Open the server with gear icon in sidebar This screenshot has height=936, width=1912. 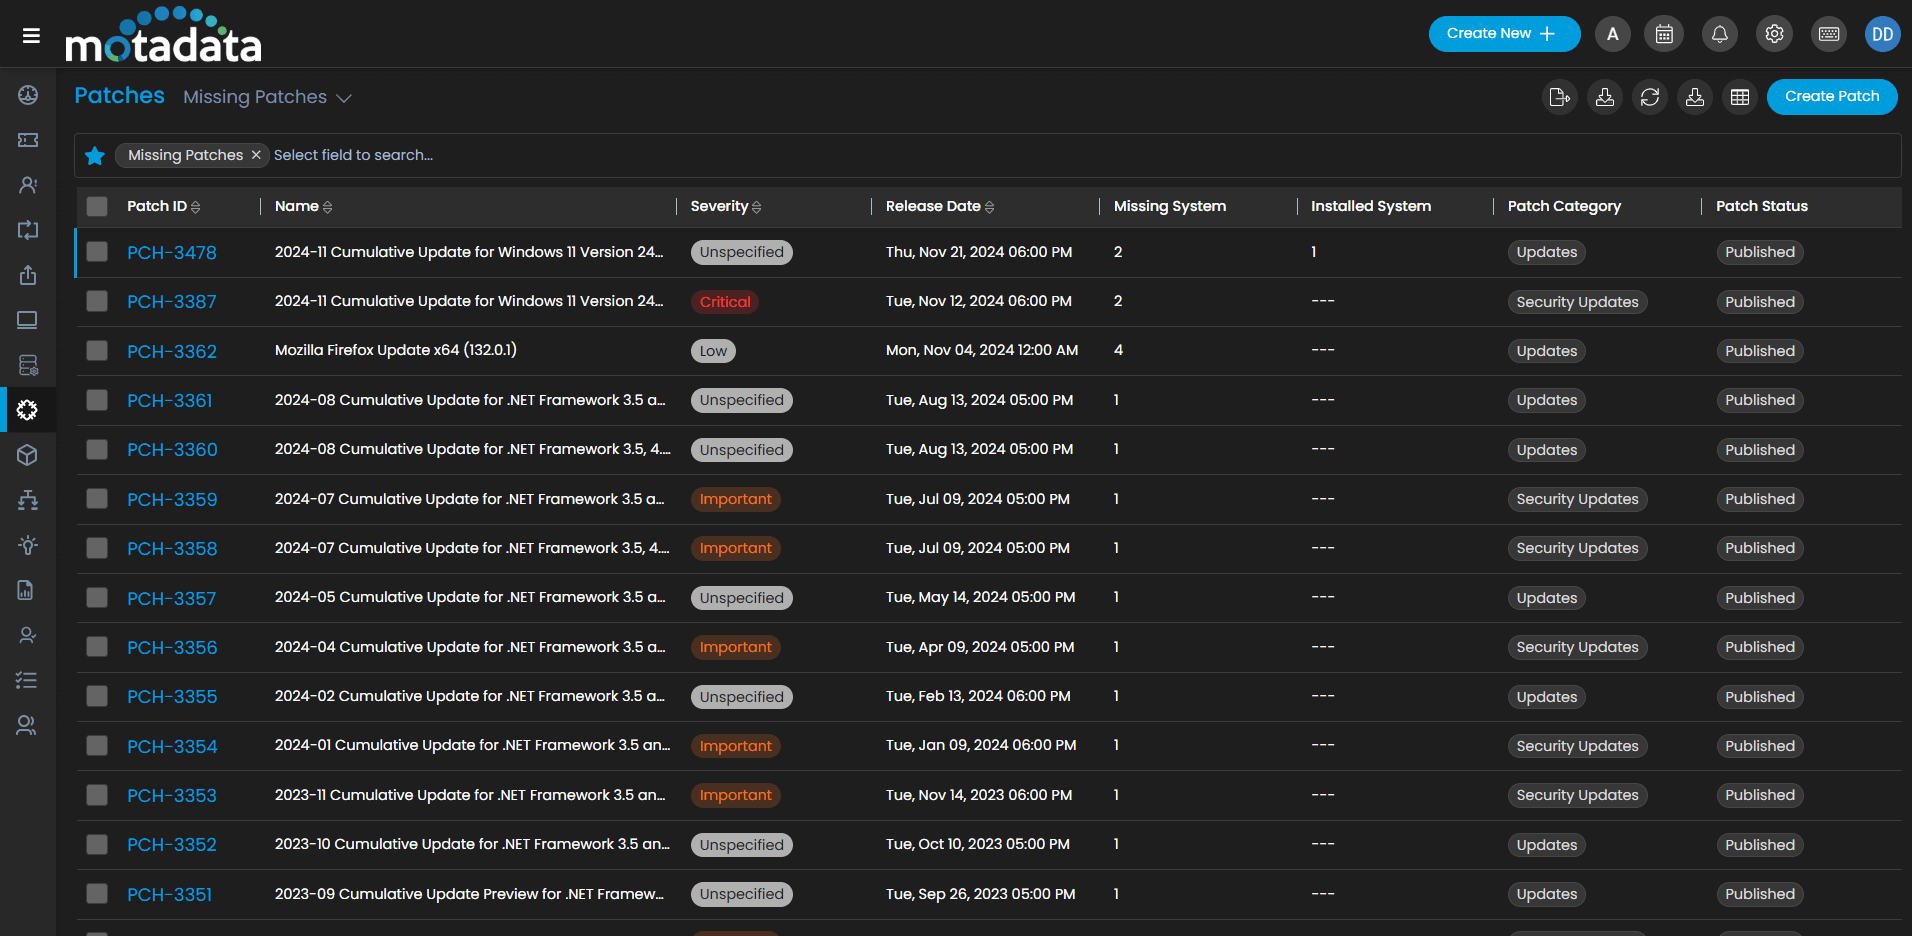(28, 365)
